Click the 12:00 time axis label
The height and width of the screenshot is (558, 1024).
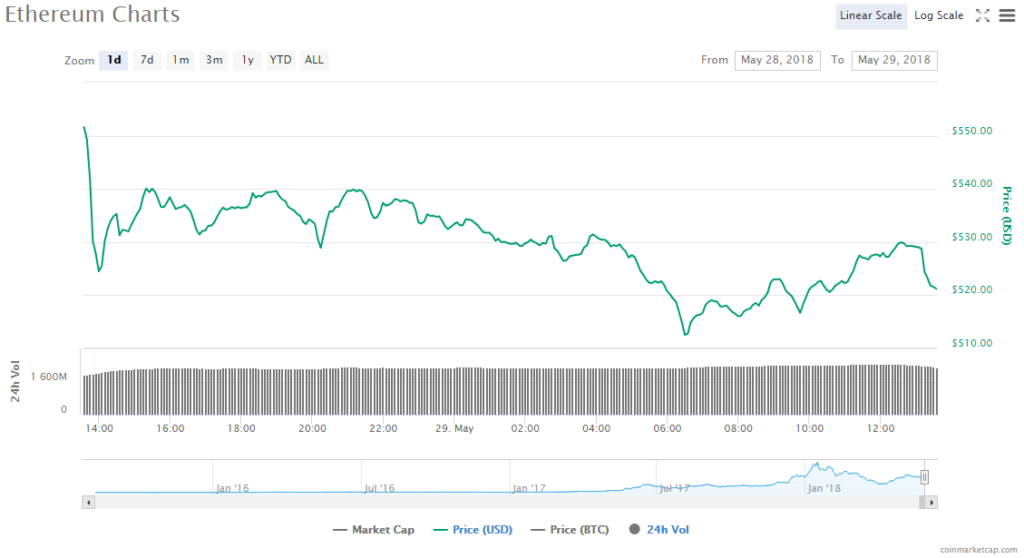pos(880,429)
